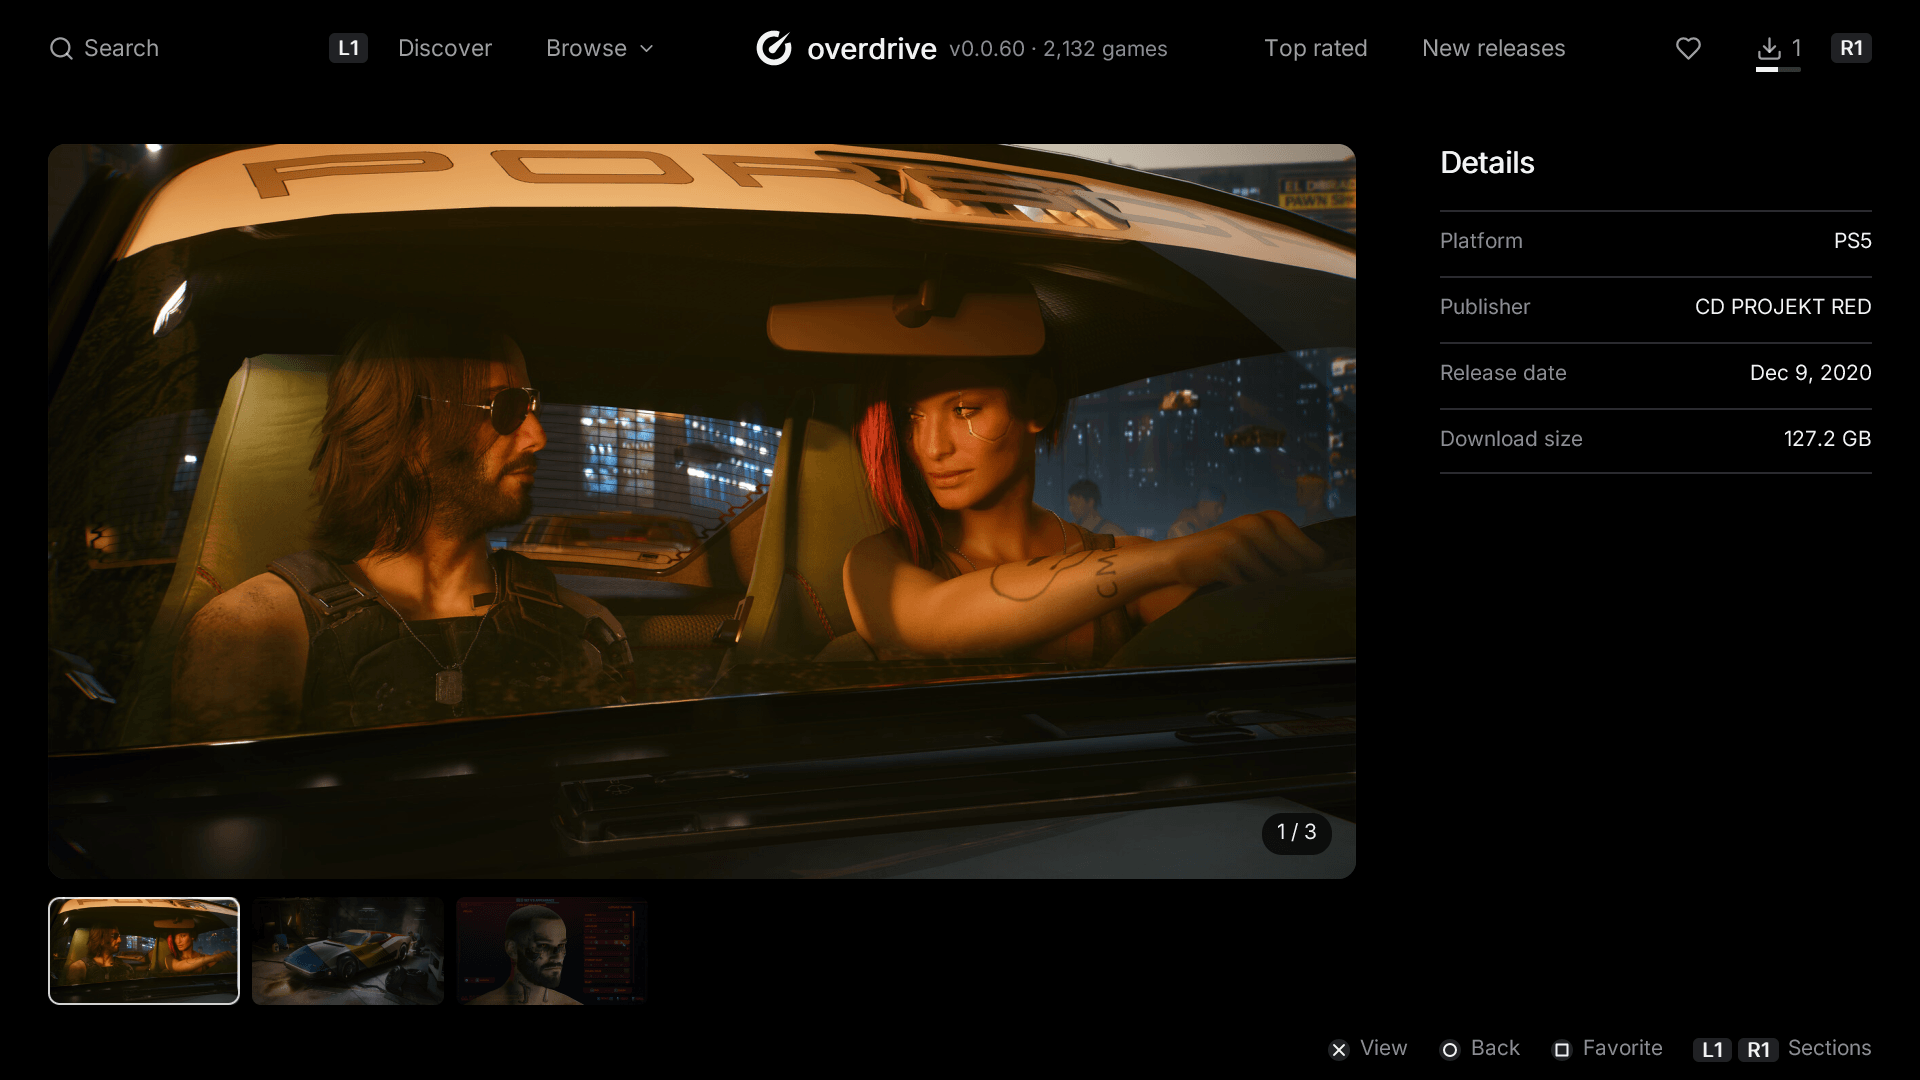The image size is (1920, 1080).
Task: Click the X View hint icon
Action: pyautogui.click(x=1339, y=1049)
